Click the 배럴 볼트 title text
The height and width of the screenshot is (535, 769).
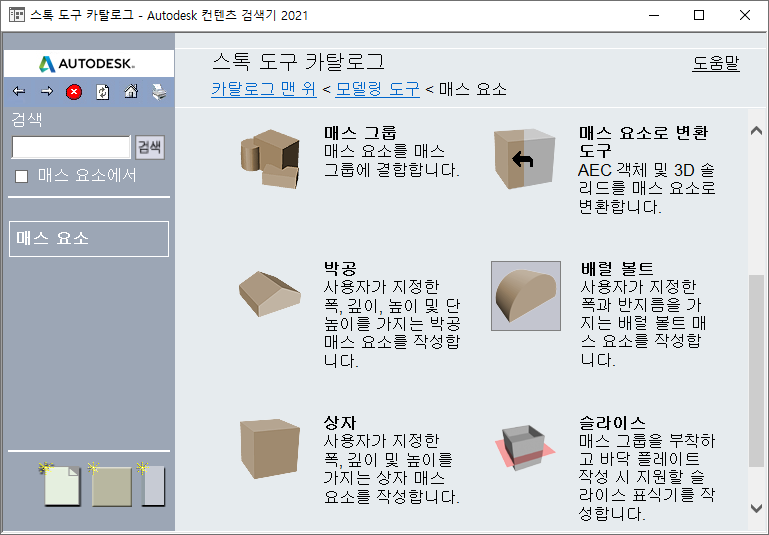[x=617, y=268]
